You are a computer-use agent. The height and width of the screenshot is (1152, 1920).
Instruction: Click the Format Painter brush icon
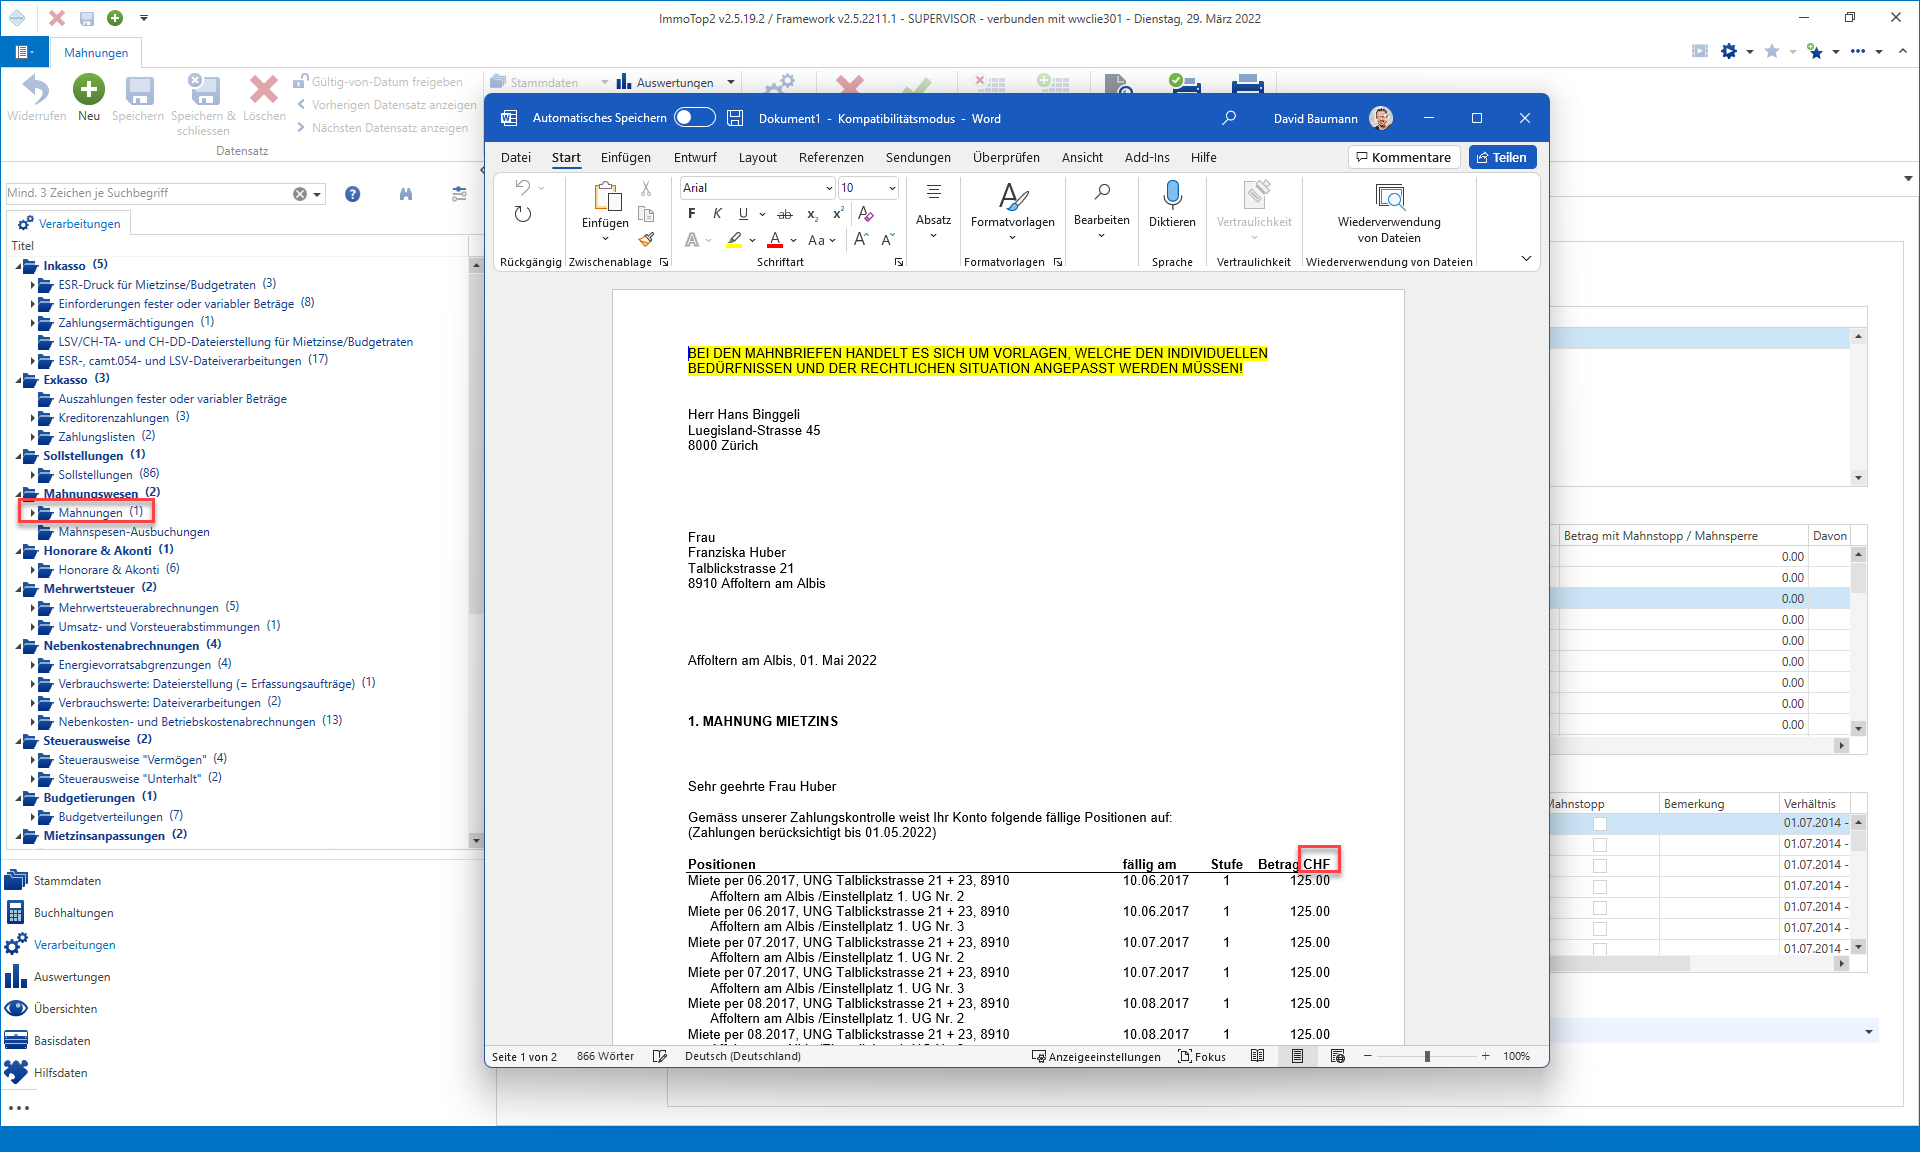click(x=647, y=239)
